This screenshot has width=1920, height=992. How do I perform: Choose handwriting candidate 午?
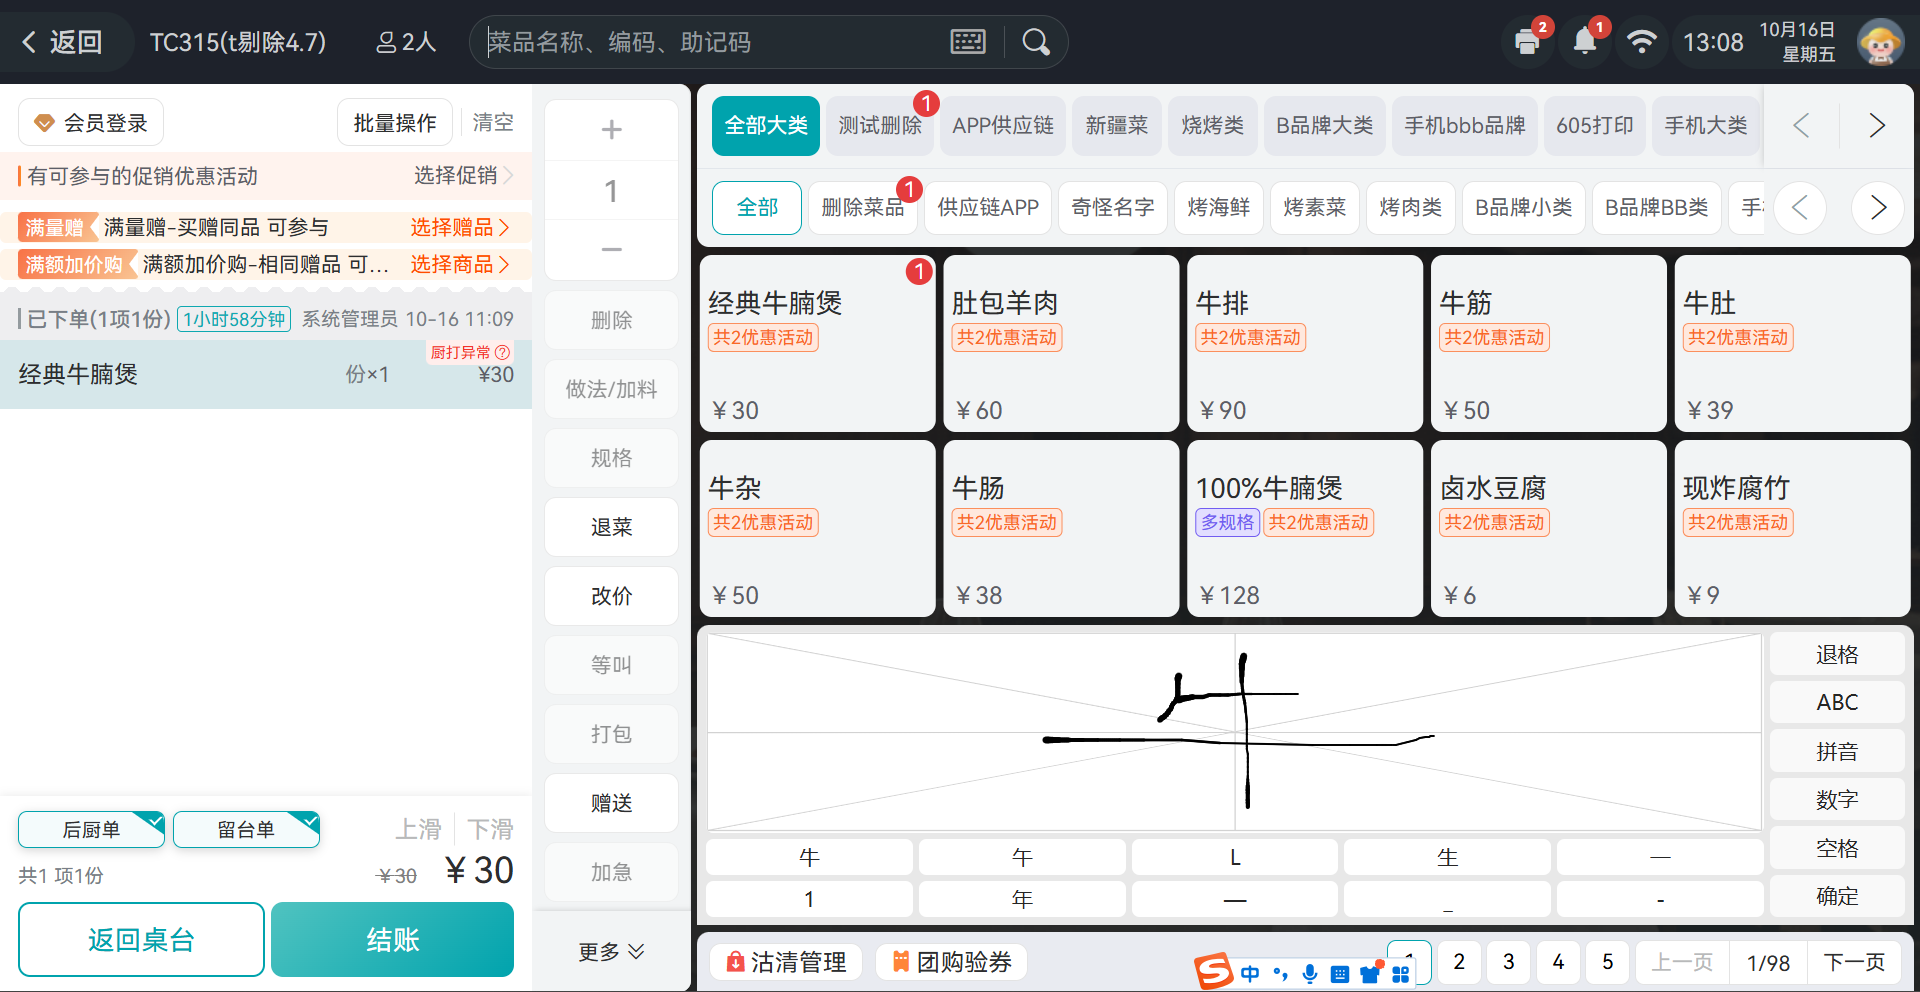tap(1022, 857)
